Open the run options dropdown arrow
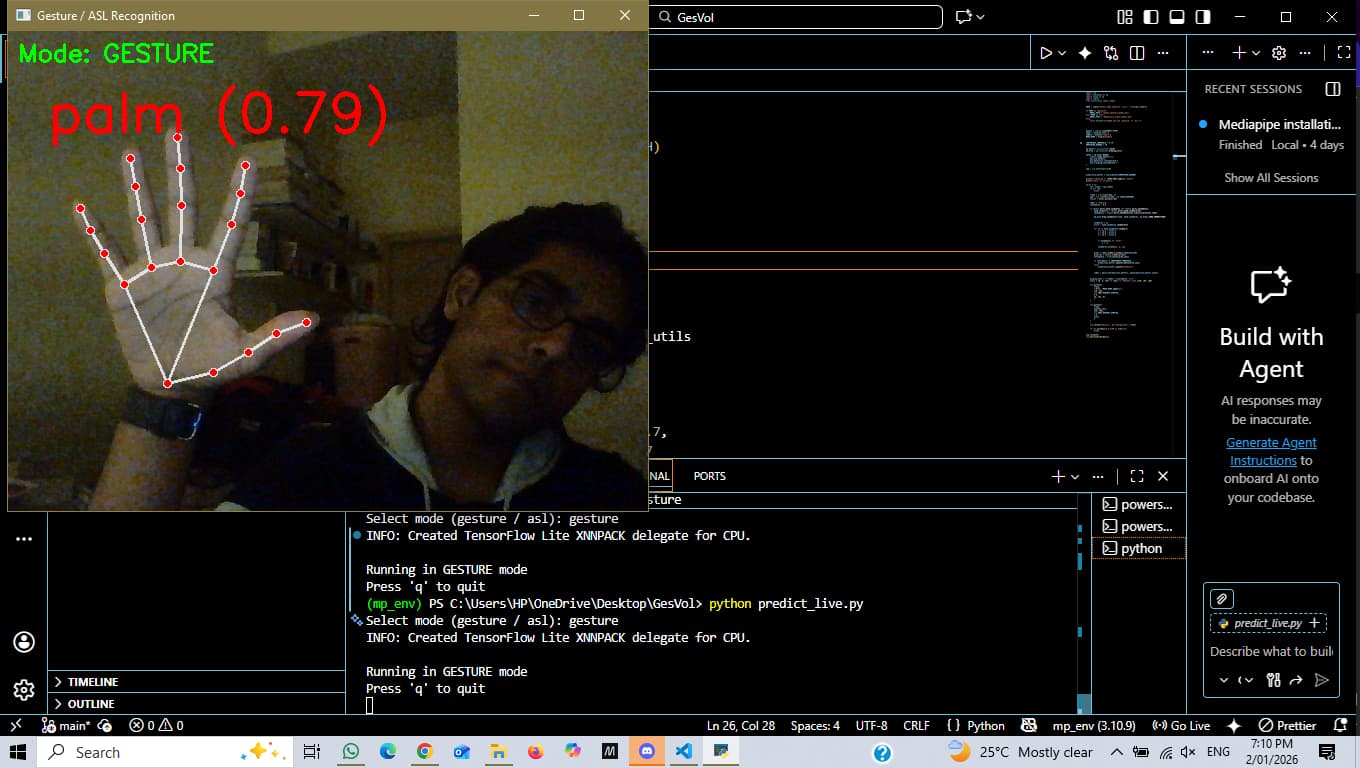Image resolution: width=1360 pixels, height=768 pixels. [x=1062, y=53]
